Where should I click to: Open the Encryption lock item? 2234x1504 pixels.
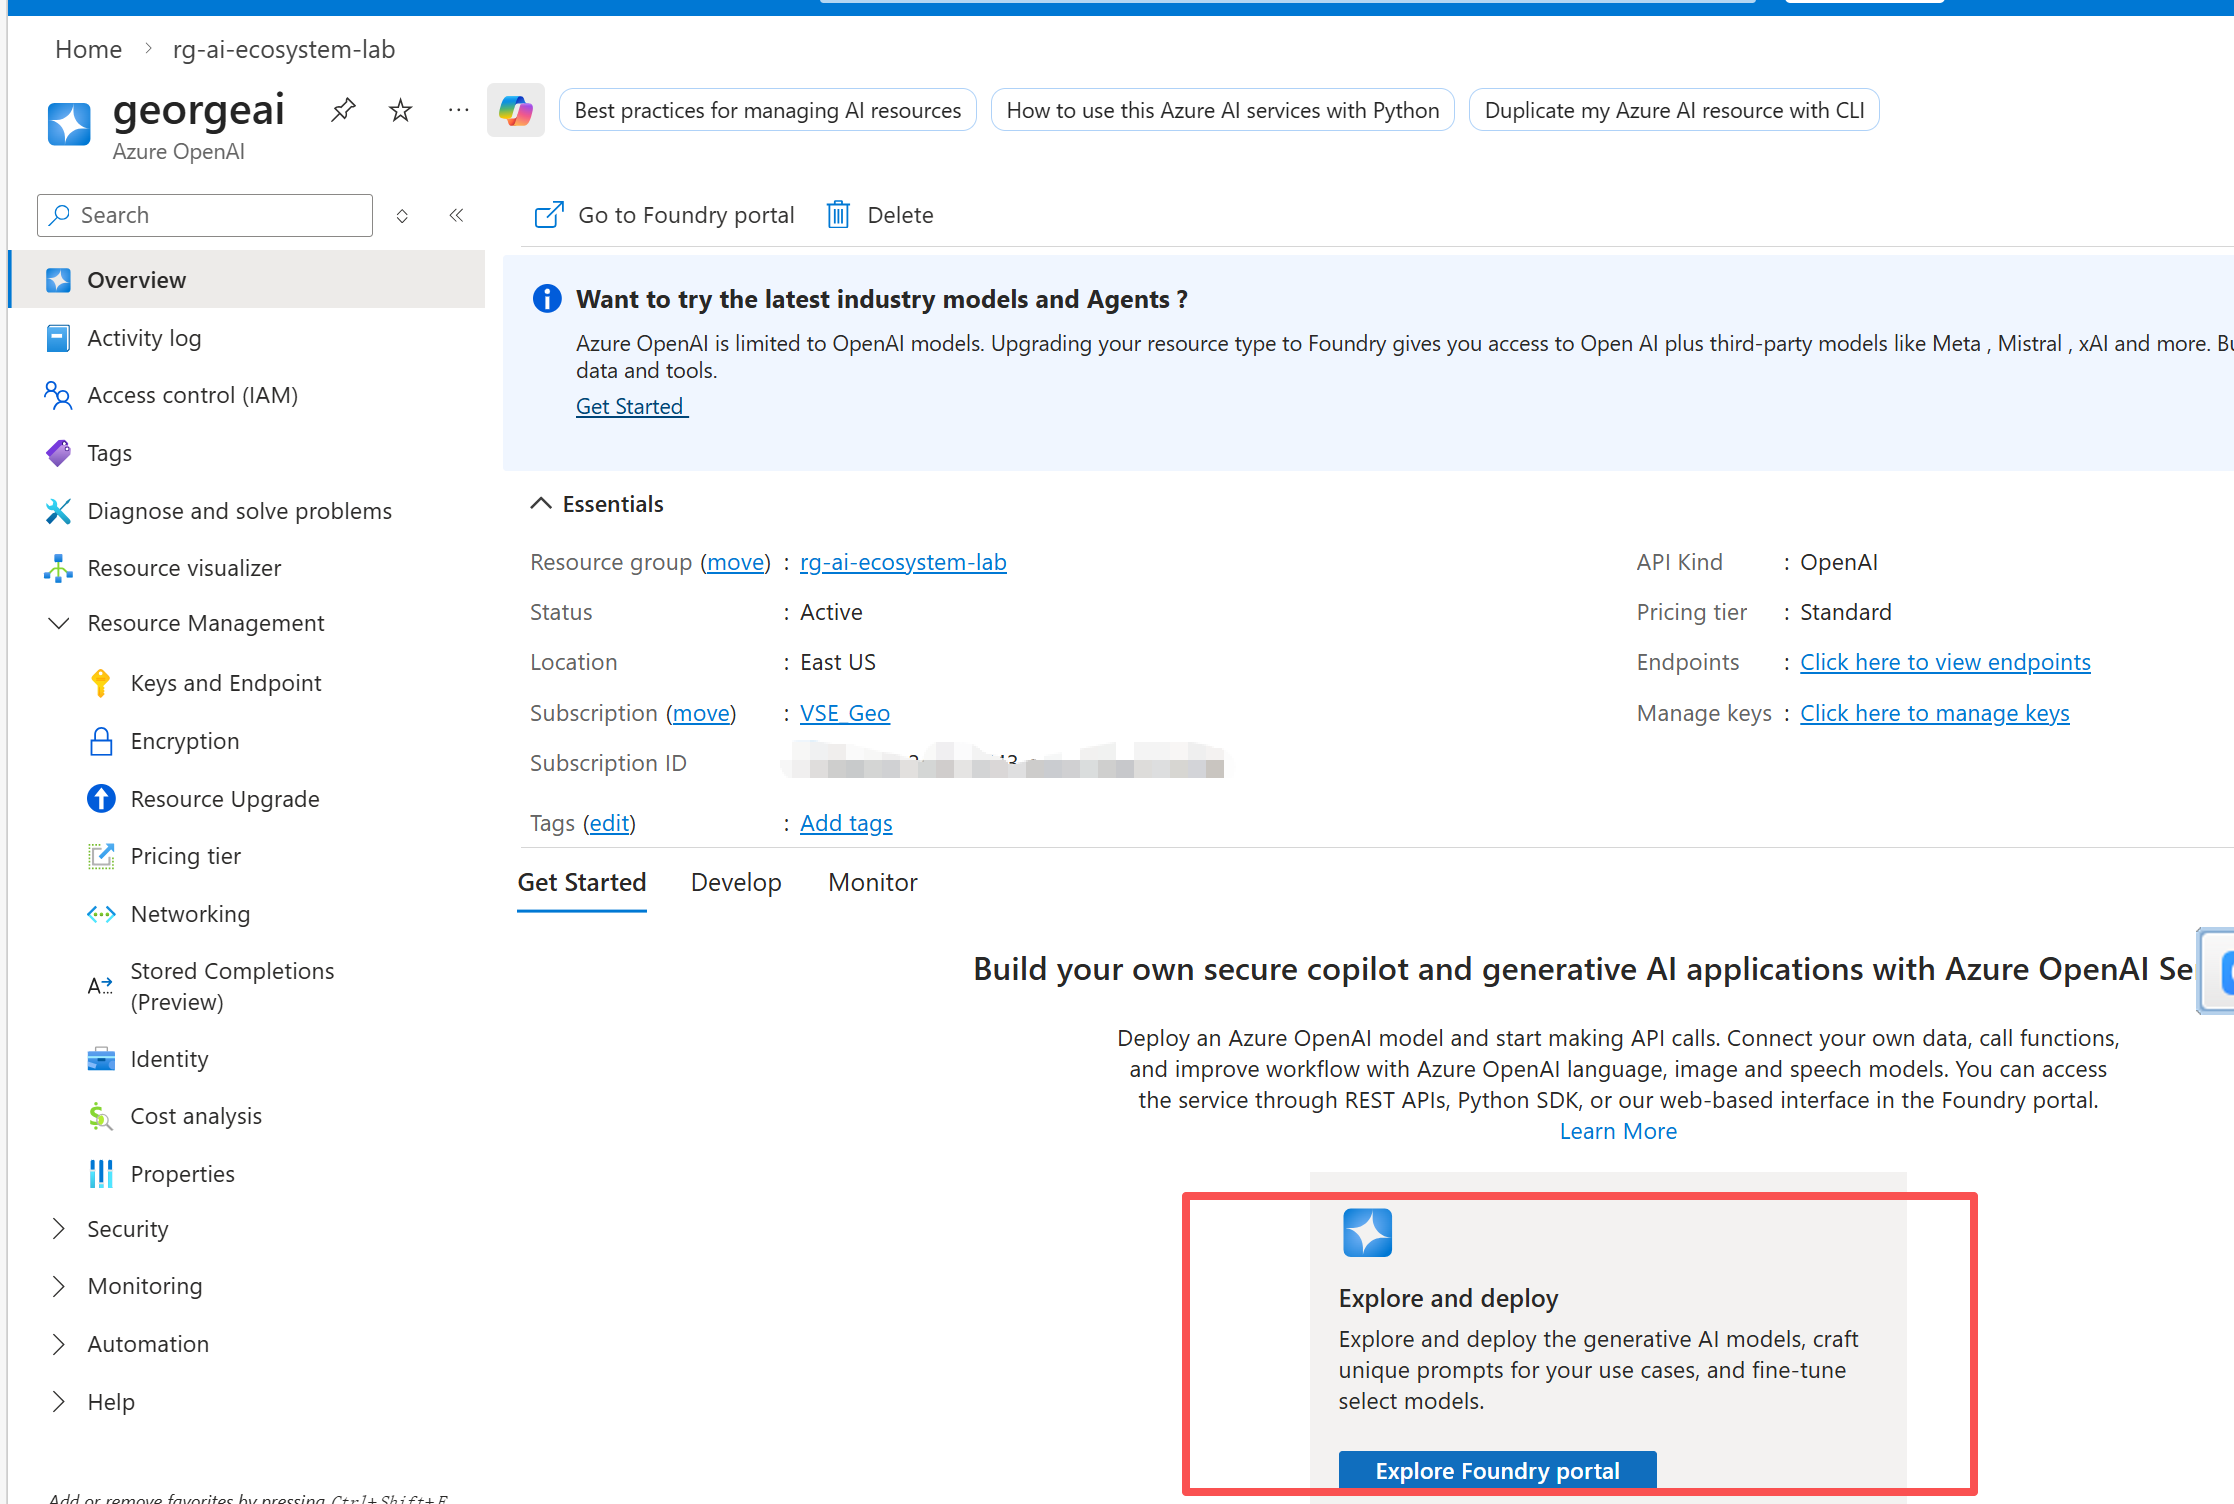(x=184, y=741)
